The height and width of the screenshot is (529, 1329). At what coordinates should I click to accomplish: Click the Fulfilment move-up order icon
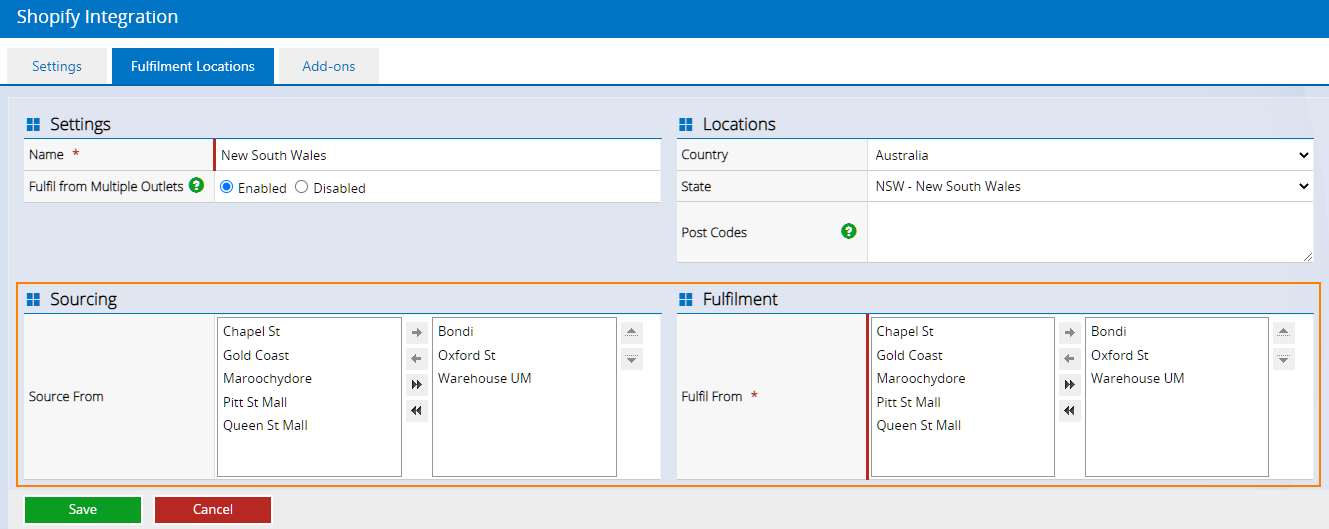click(x=1284, y=332)
